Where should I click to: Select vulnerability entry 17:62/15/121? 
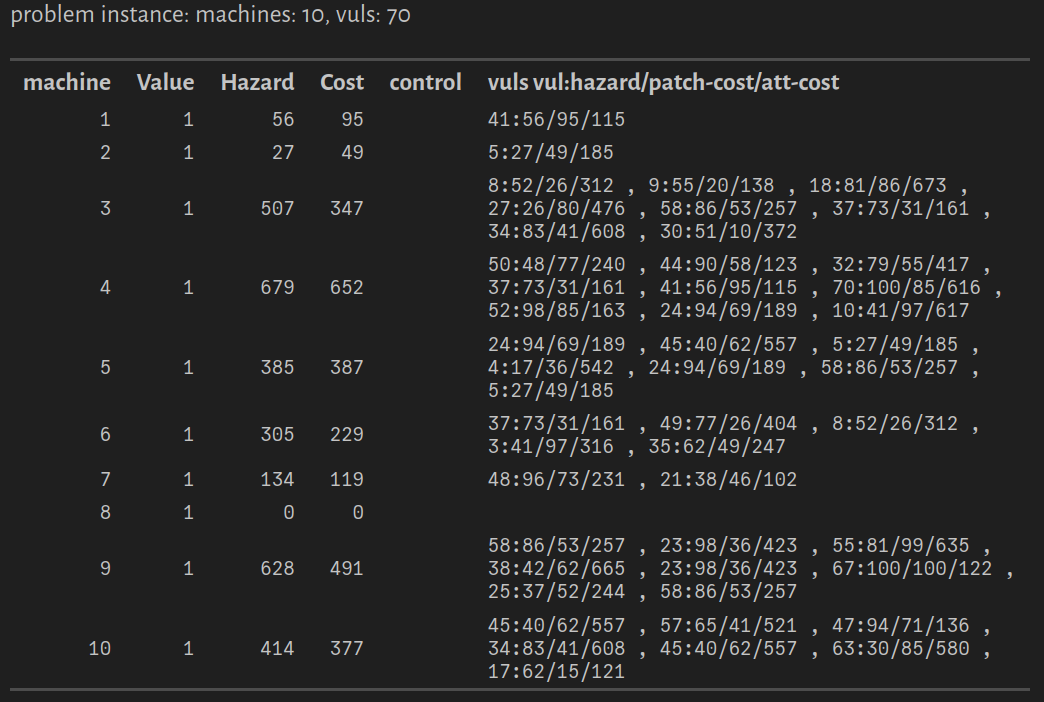pyautogui.click(x=556, y=672)
